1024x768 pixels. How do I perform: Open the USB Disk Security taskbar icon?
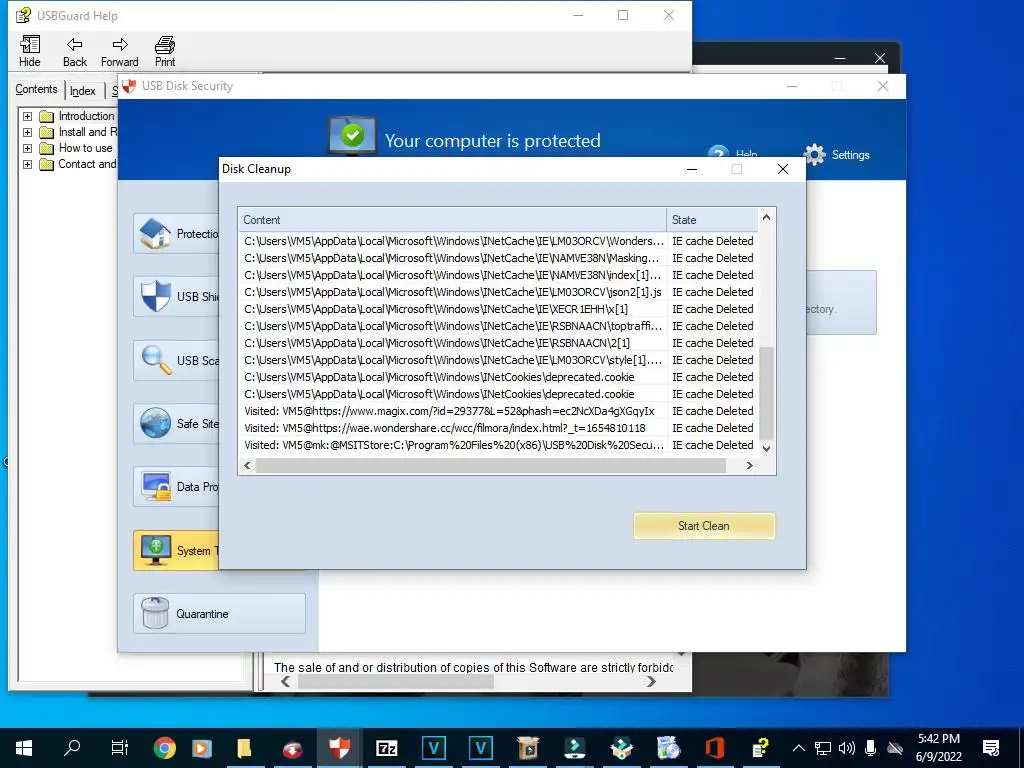point(339,748)
